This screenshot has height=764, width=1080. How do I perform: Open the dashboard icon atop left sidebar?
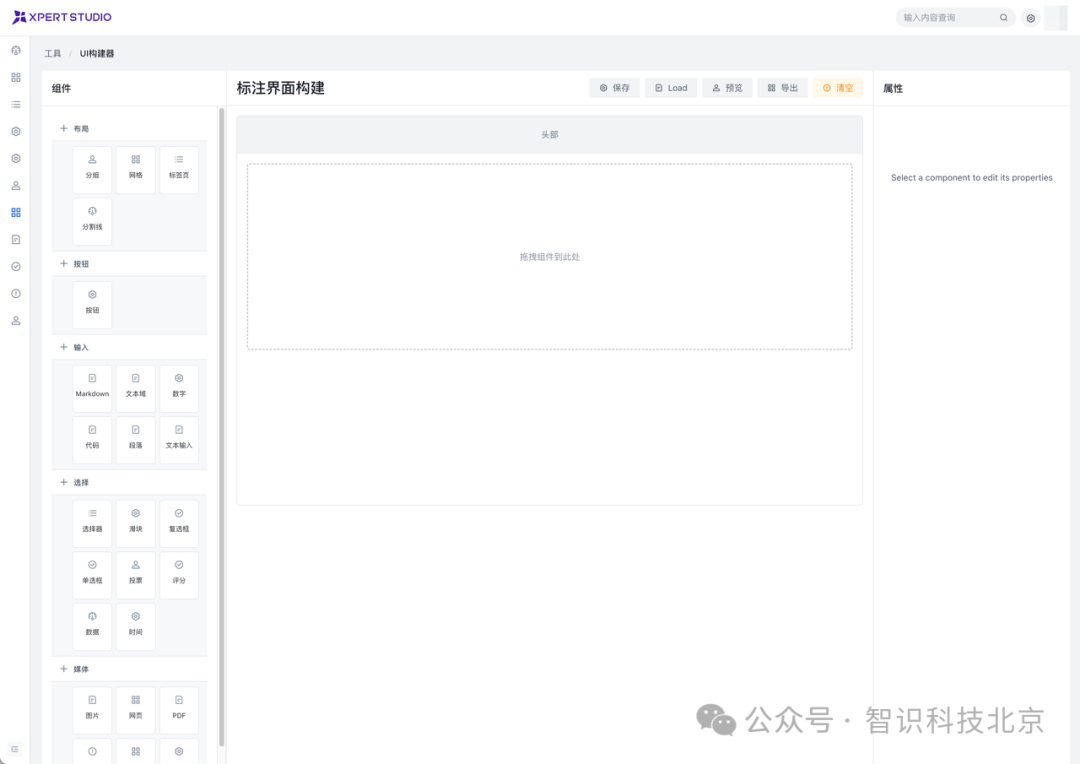(x=16, y=50)
